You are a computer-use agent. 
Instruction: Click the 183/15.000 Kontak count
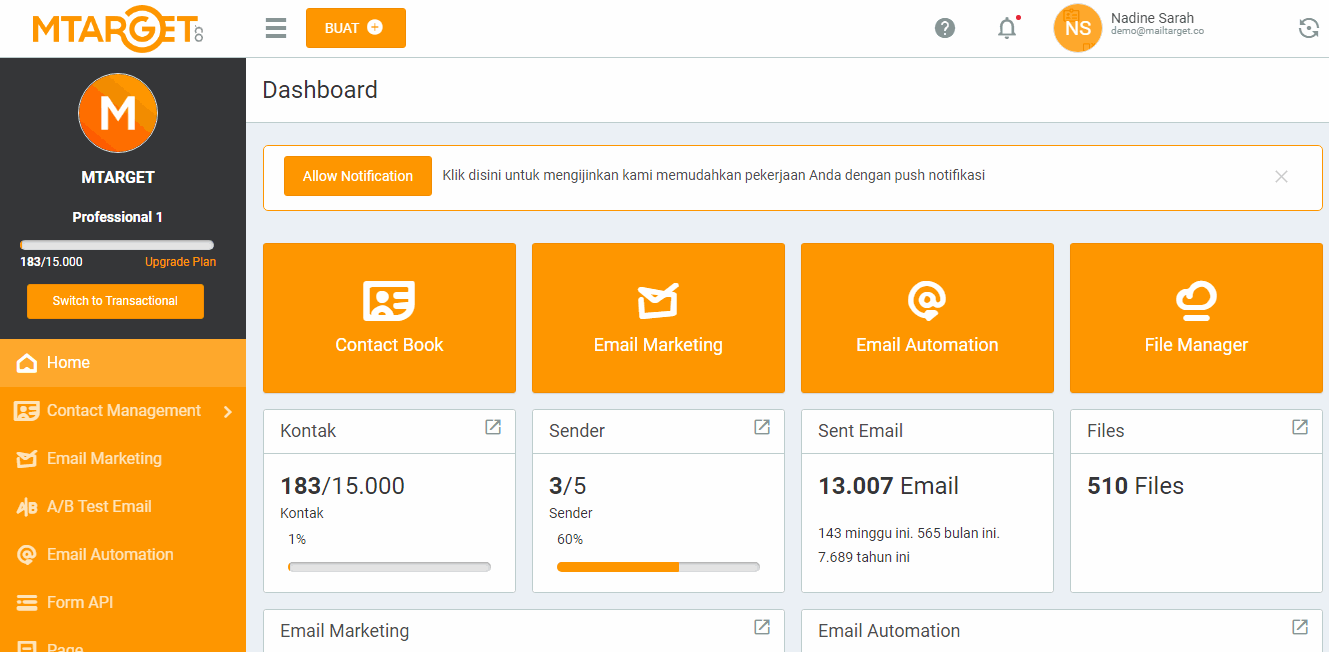tap(343, 486)
